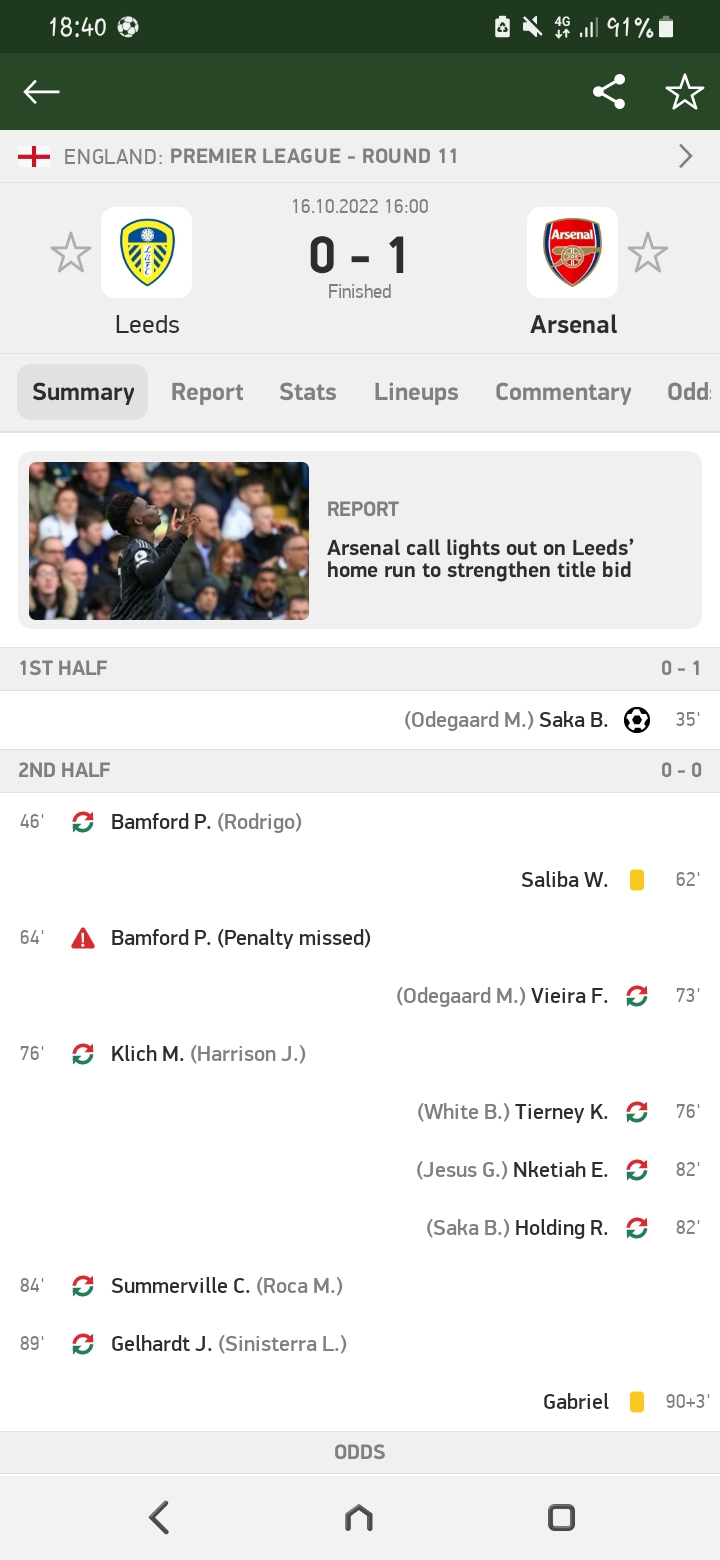Open recent apps with square button
The height and width of the screenshot is (1560, 720).
pyautogui.click(x=561, y=1518)
